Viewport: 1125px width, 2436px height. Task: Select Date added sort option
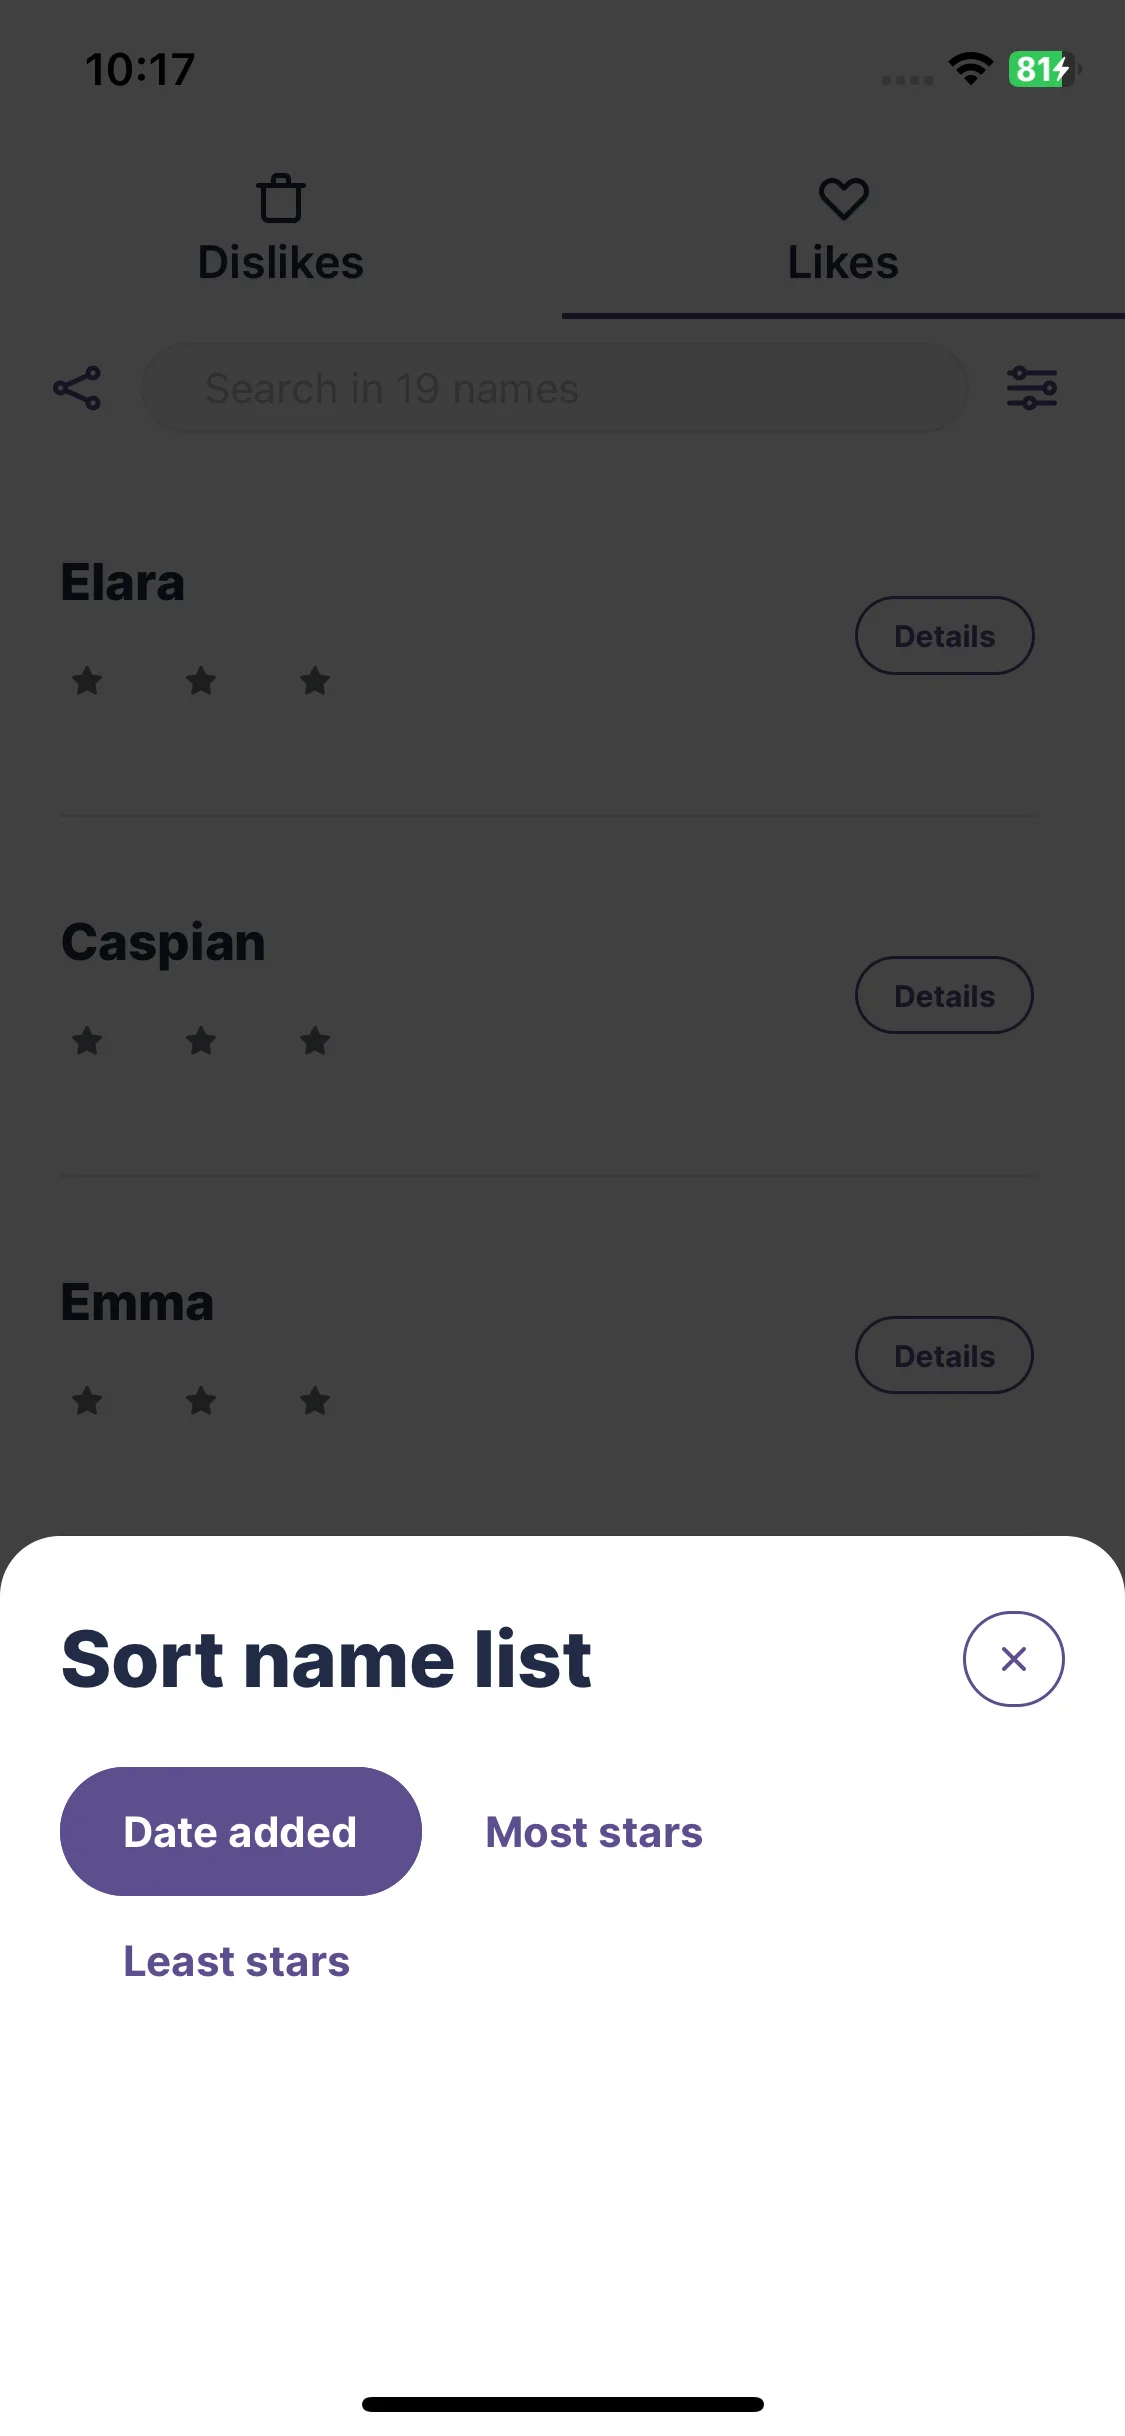[x=240, y=1832]
